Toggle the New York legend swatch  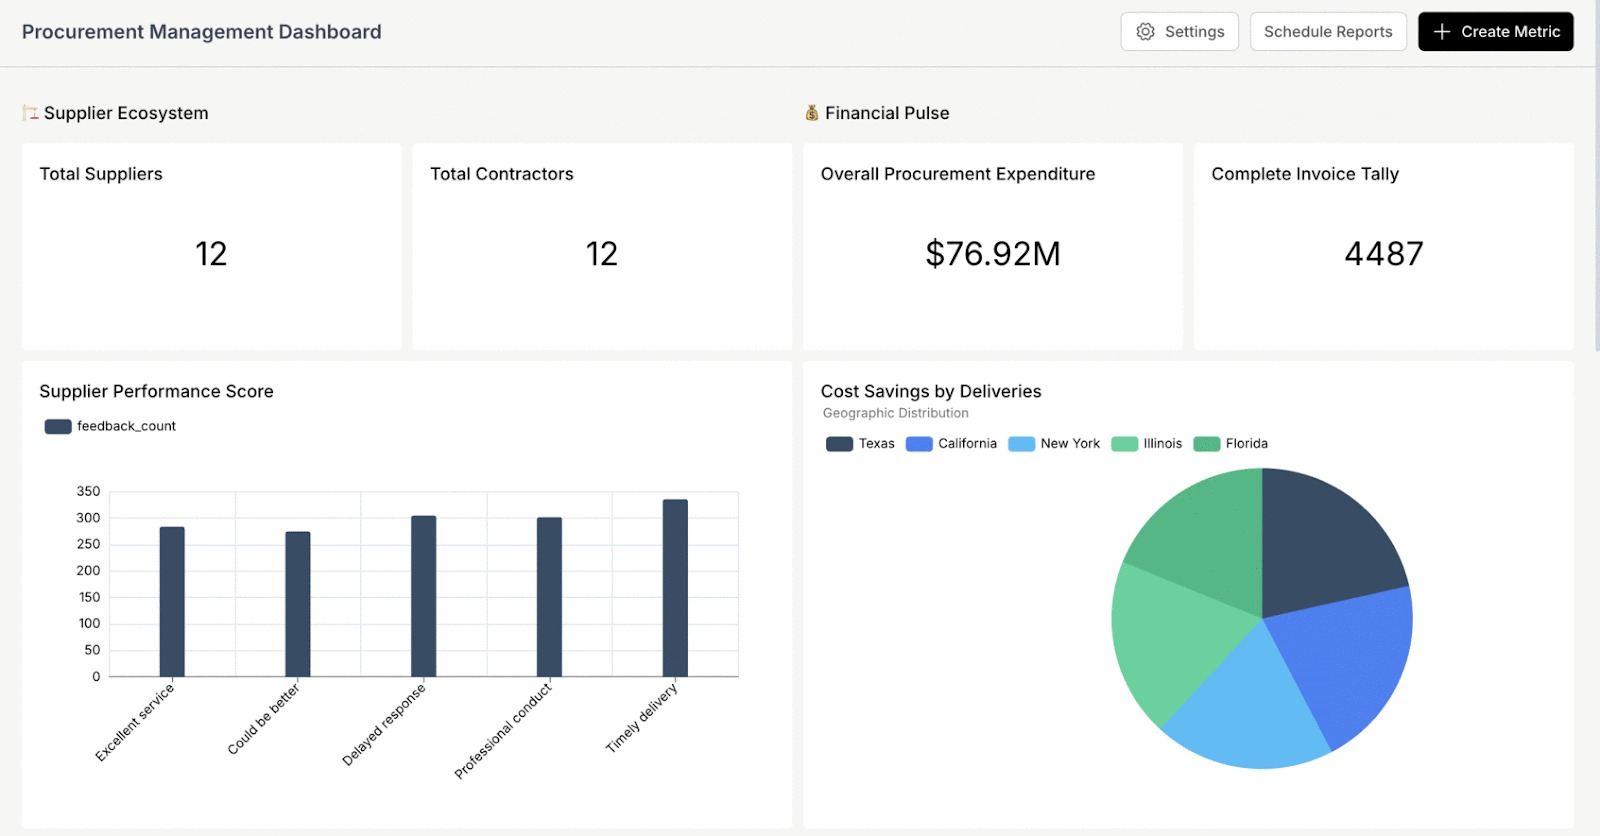click(x=1021, y=444)
